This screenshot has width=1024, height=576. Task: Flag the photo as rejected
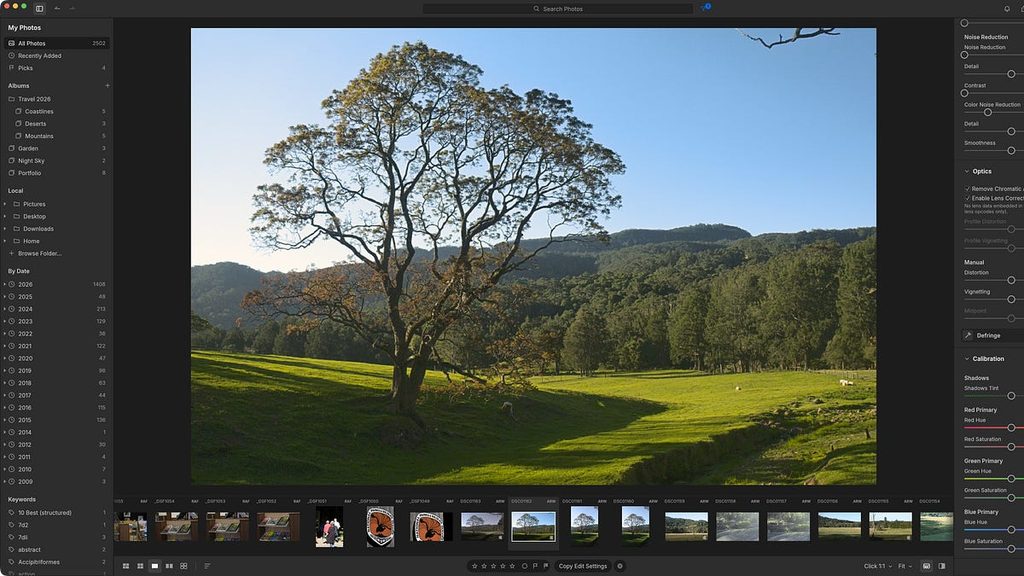[545, 566]
